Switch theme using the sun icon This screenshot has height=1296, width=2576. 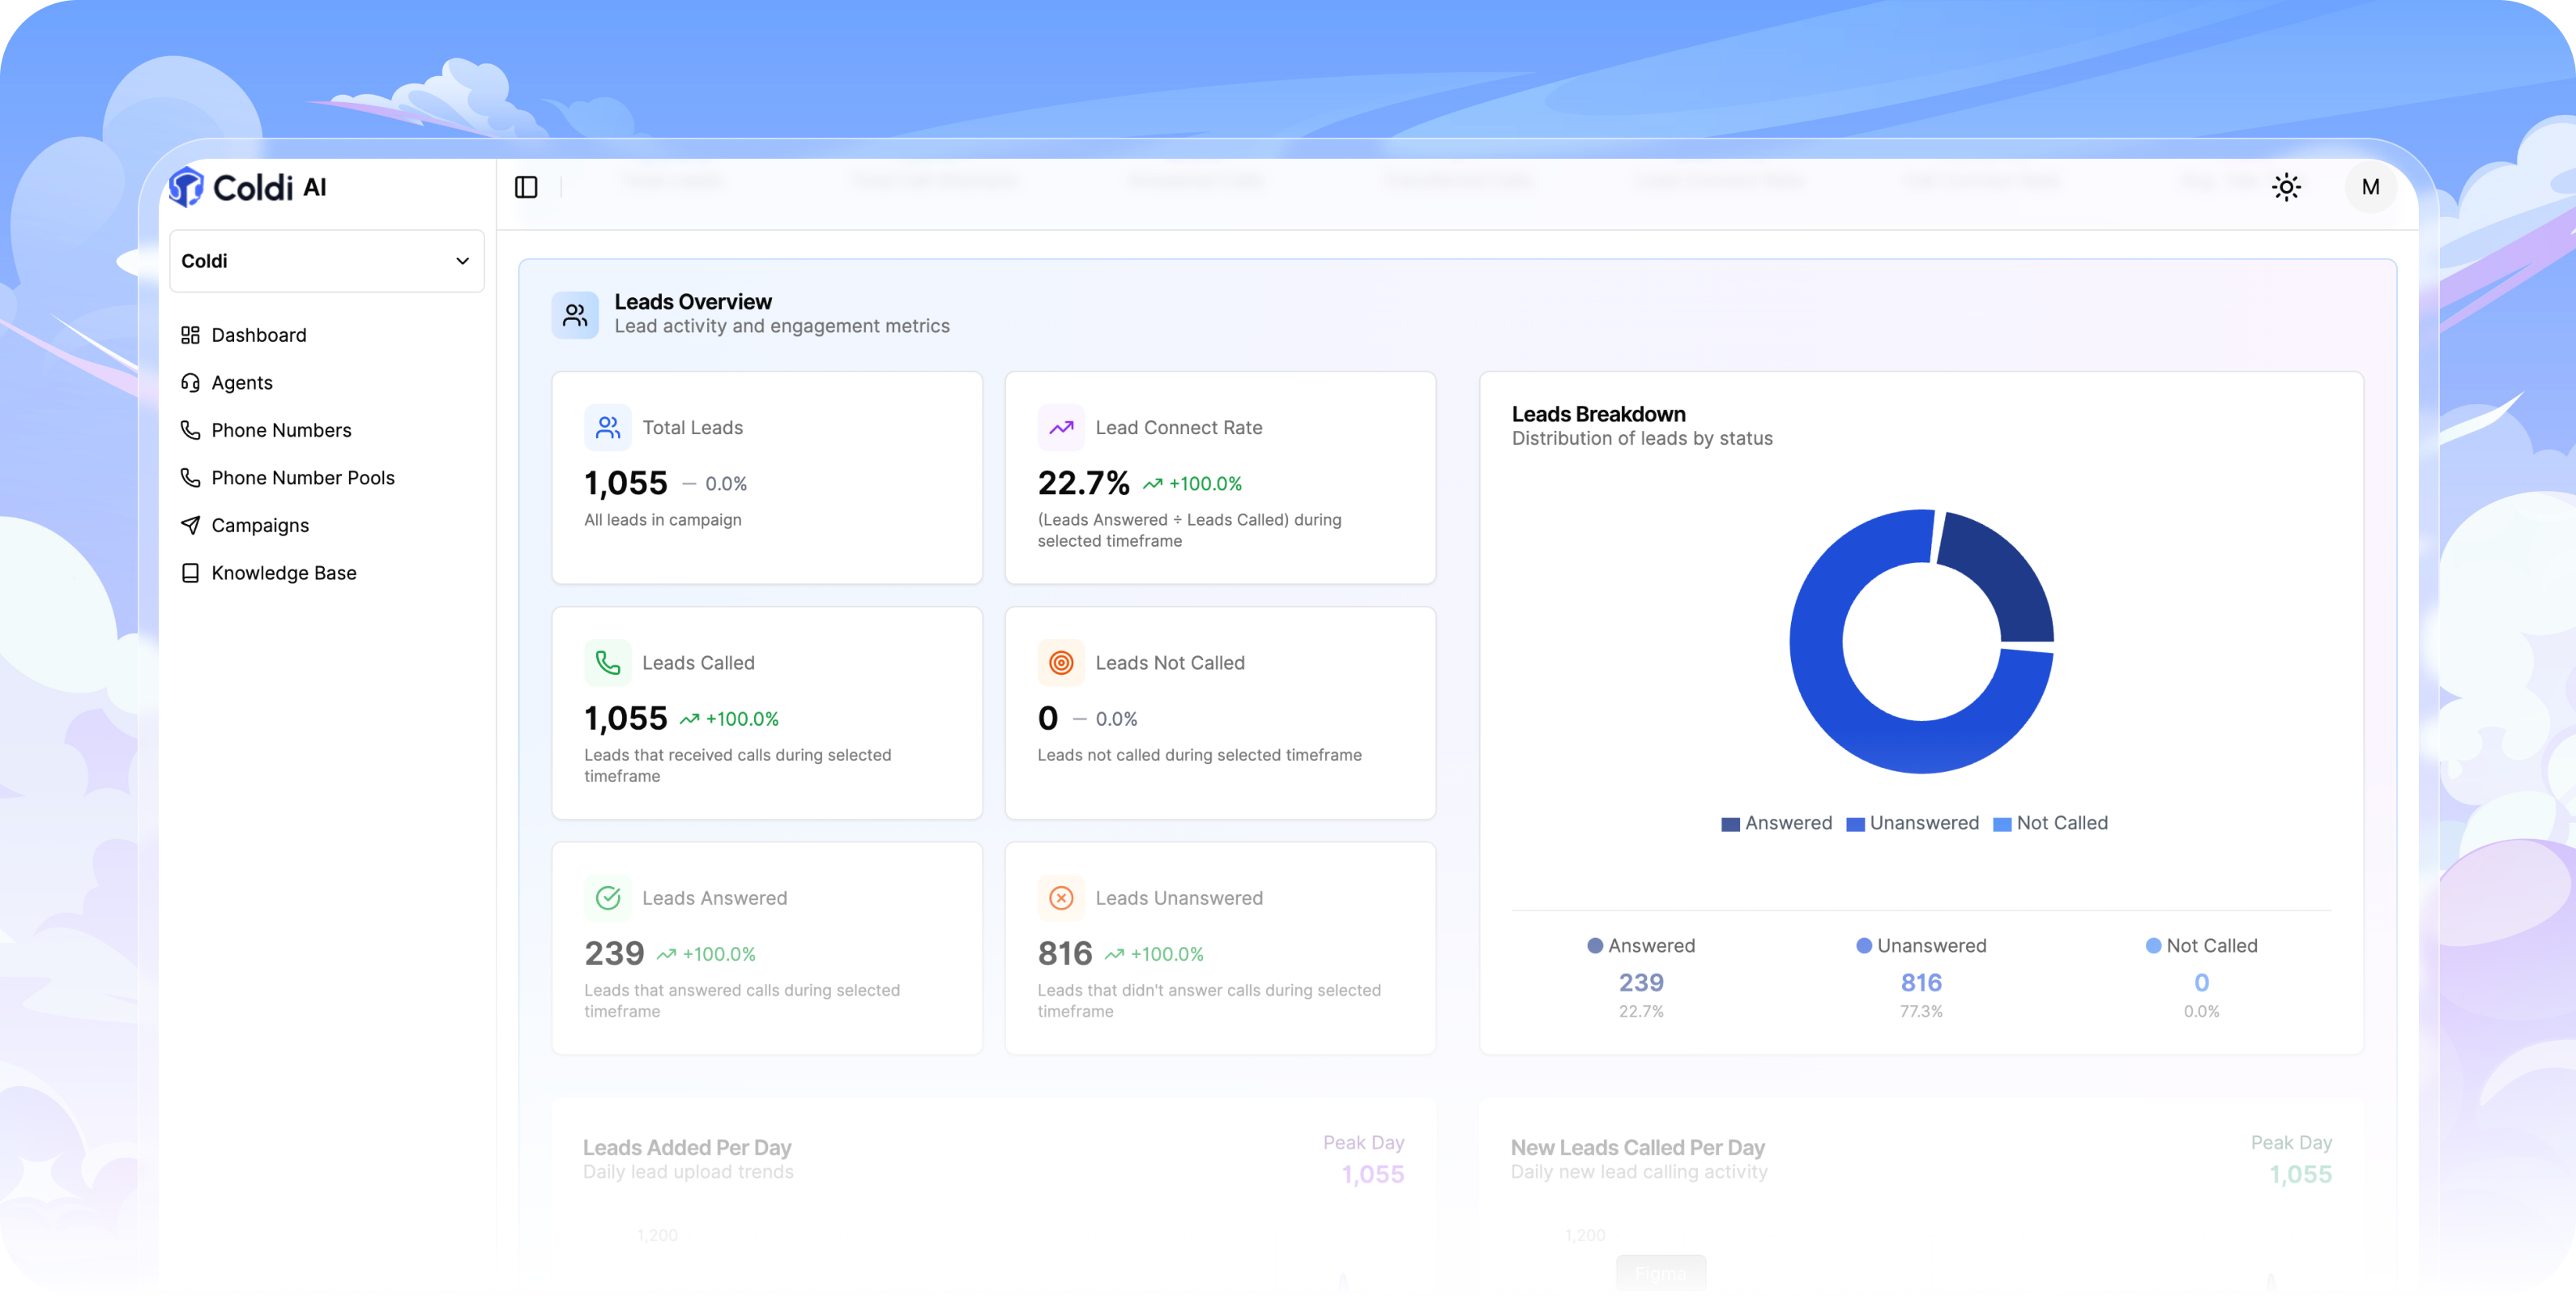(2288, 187)
